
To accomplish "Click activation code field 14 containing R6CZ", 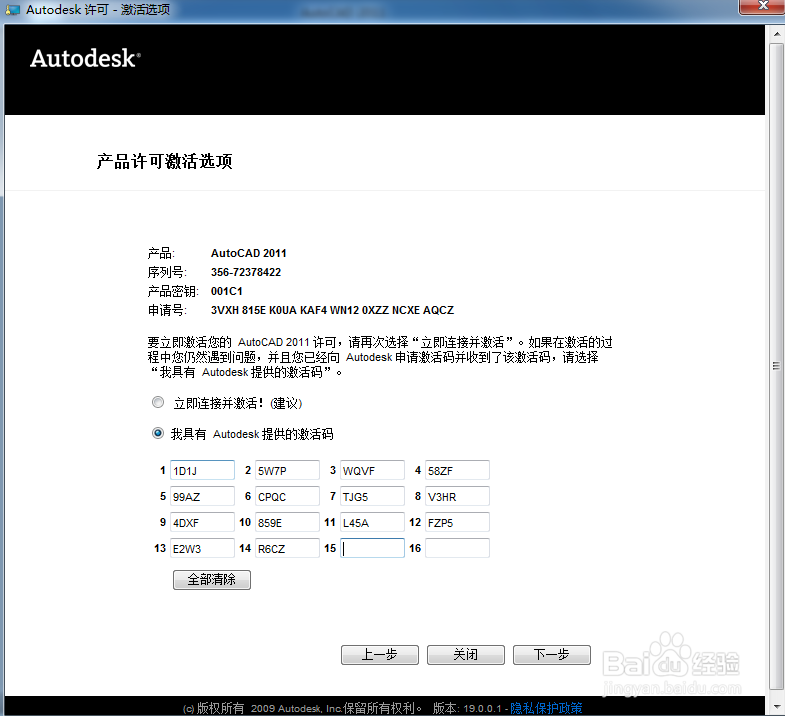I will click(x=287, y=548).
